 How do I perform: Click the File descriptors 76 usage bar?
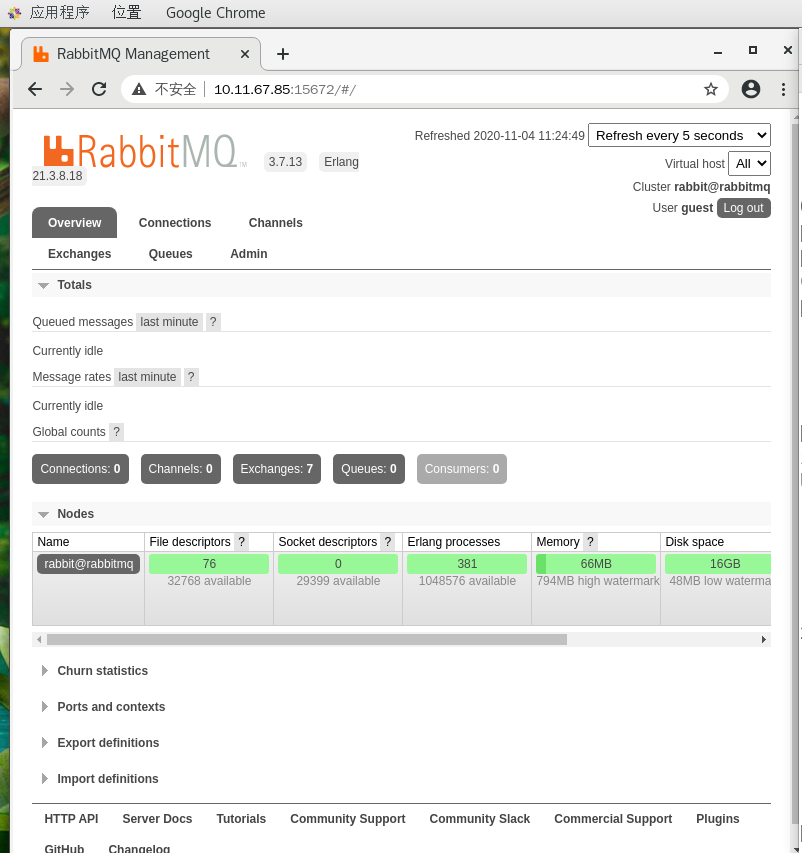tap(209, 564)
